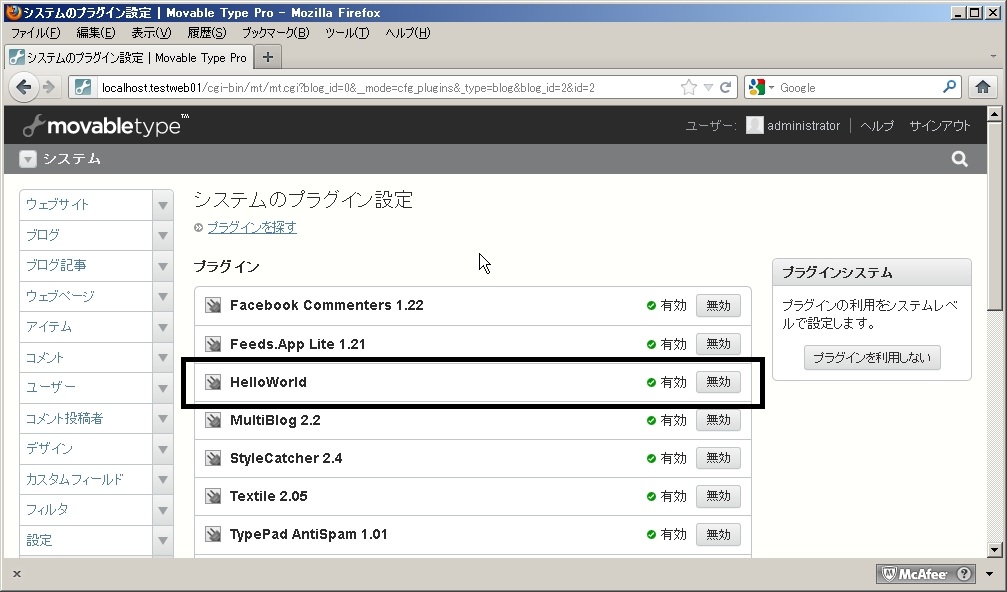Disable the Feeds.App Lite plugin
Image resolution: width=1007 pixels, height=592 pixels.
pos(718,344)
